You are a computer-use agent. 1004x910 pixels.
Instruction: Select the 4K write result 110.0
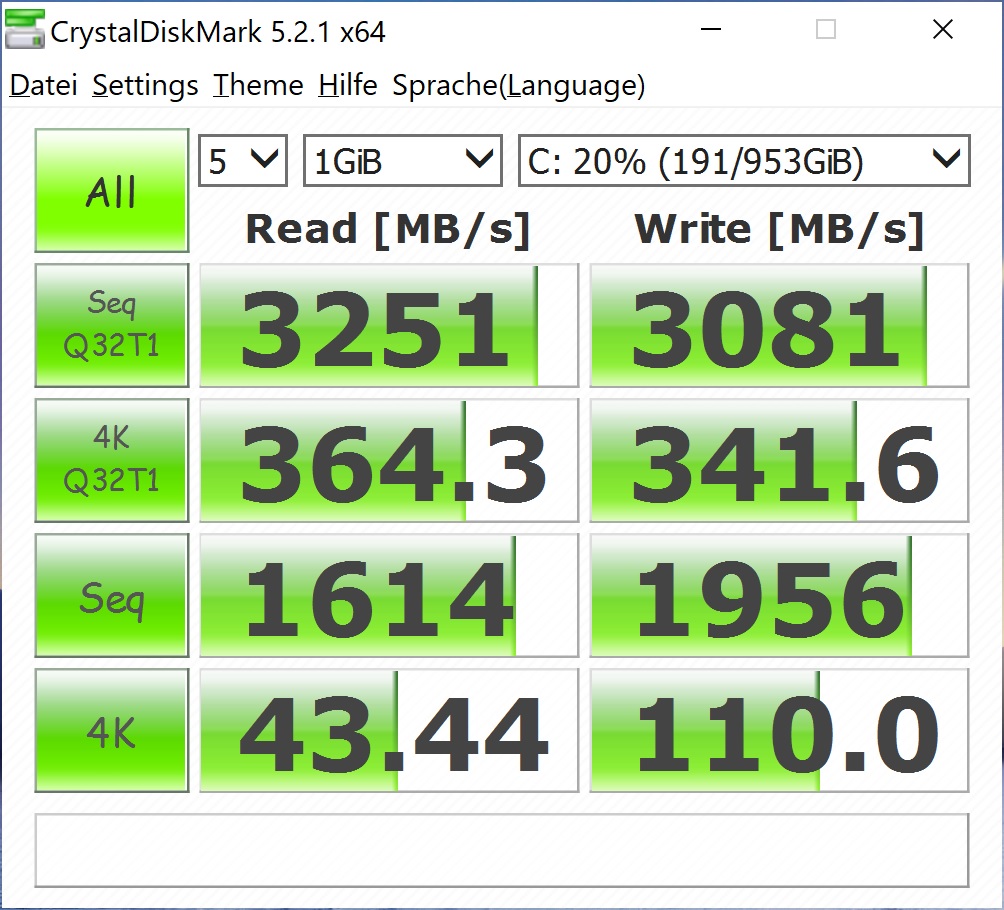(779, 731)
